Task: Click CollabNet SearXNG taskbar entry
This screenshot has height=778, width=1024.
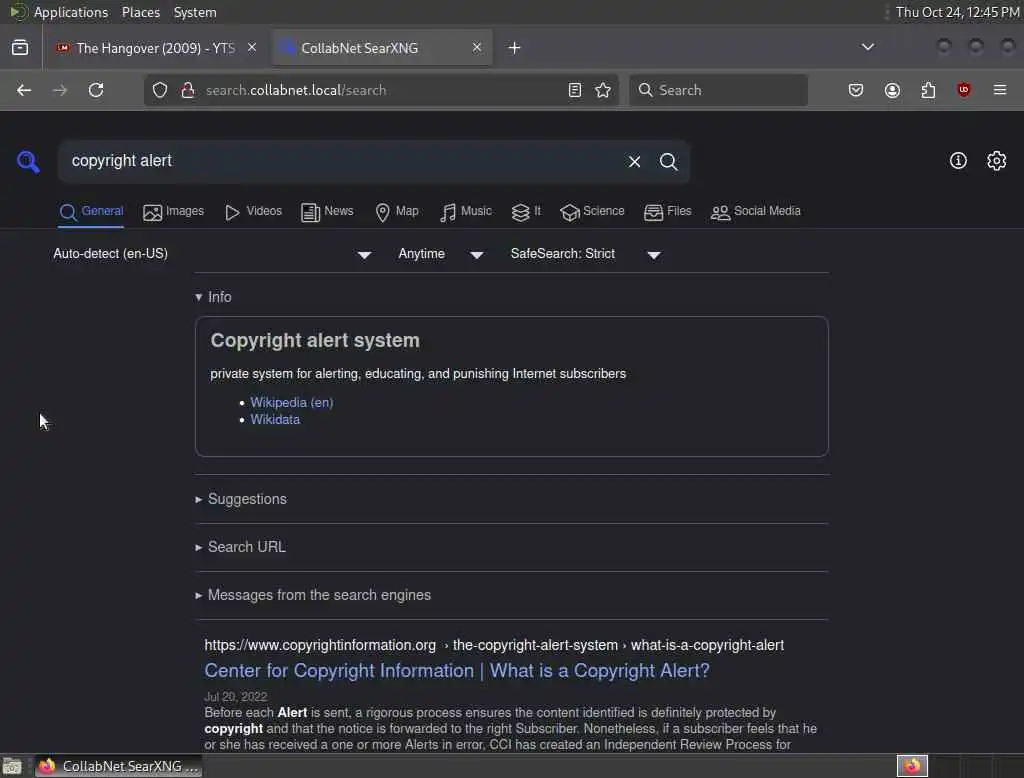Action: (118, 766)
